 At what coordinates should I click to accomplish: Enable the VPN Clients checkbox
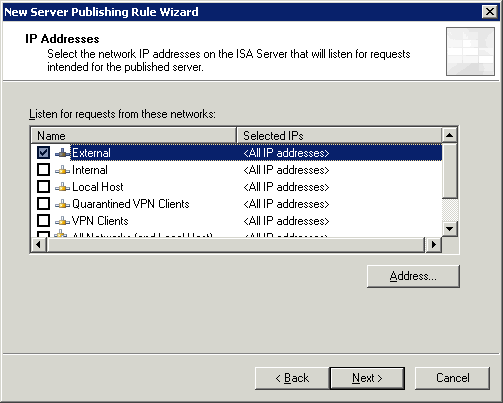[x=43, y=221]
